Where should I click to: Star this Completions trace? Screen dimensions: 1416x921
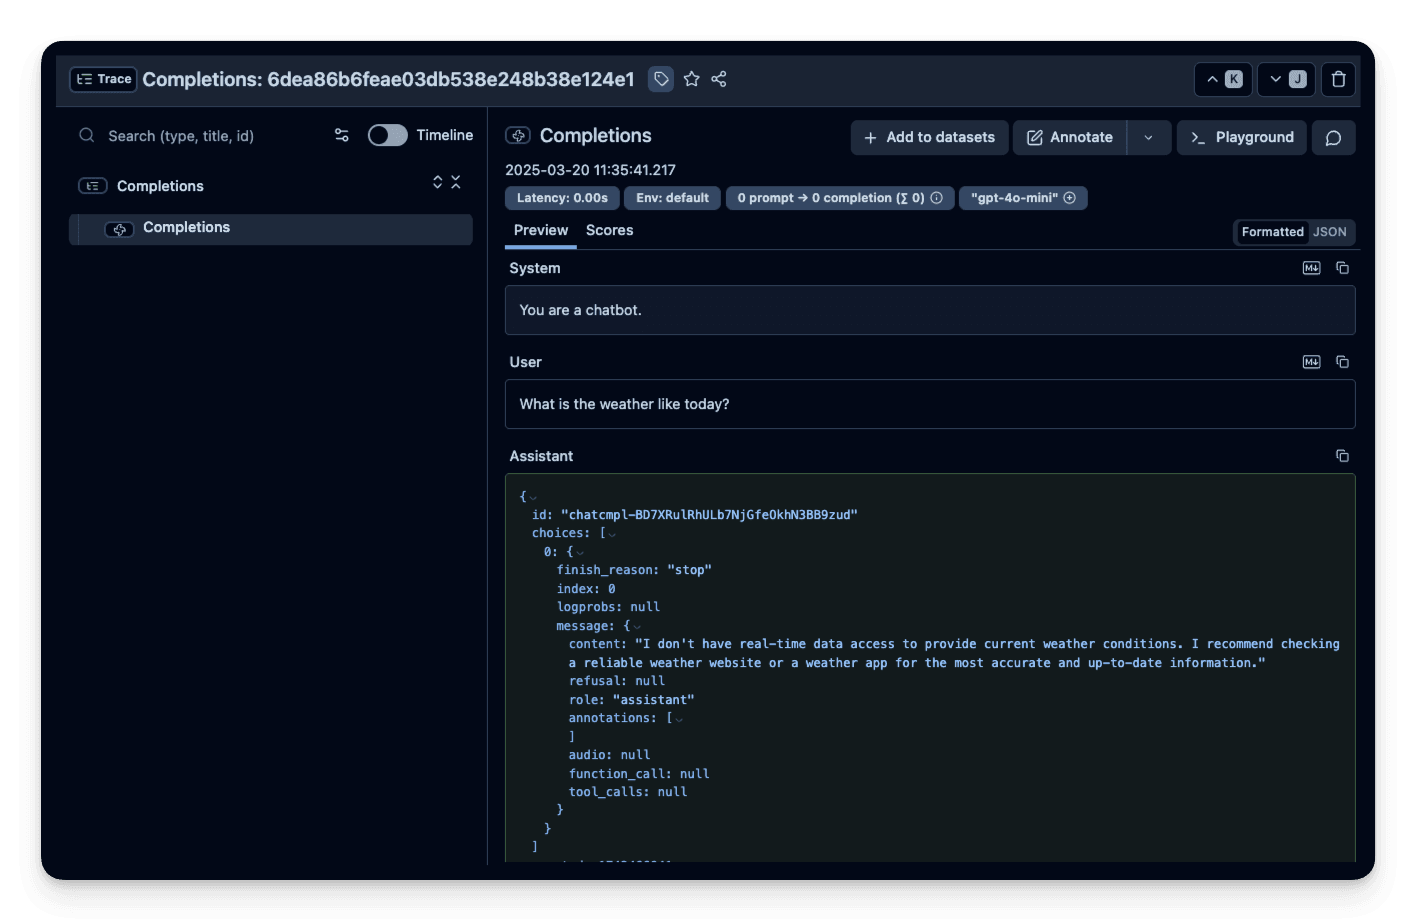(692, 78)
